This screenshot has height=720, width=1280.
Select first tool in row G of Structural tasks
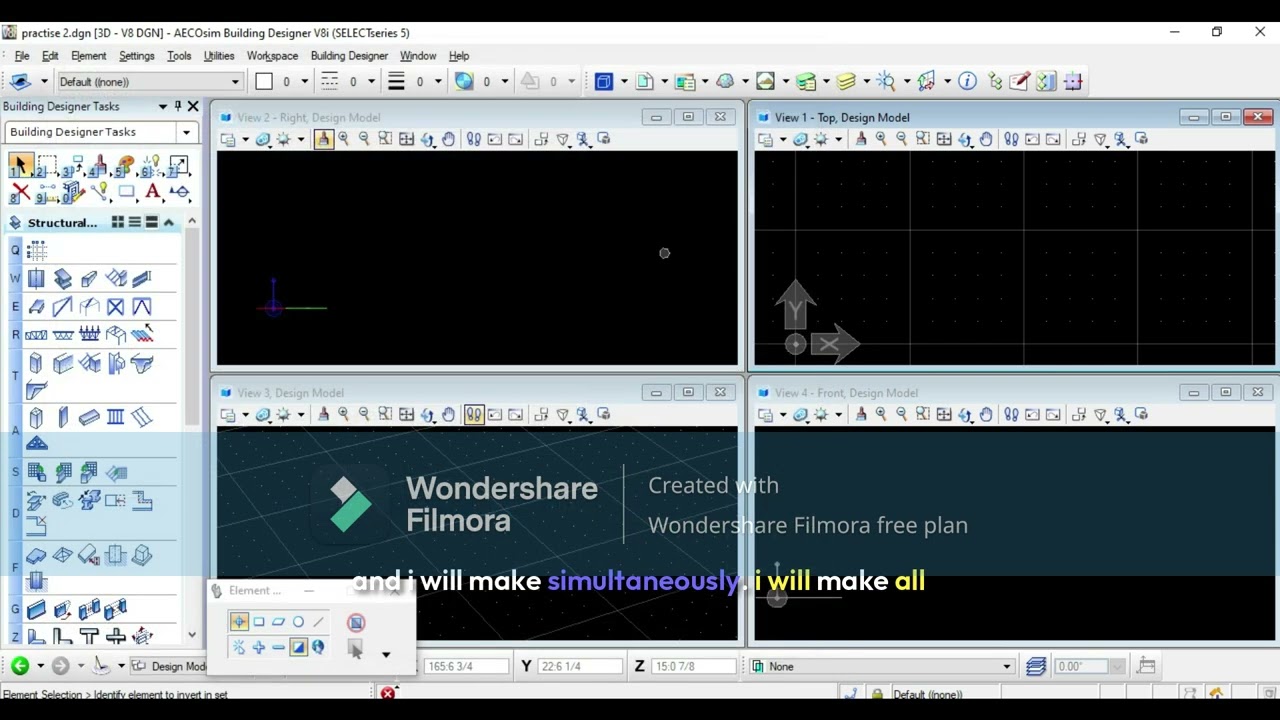point(37,609)
